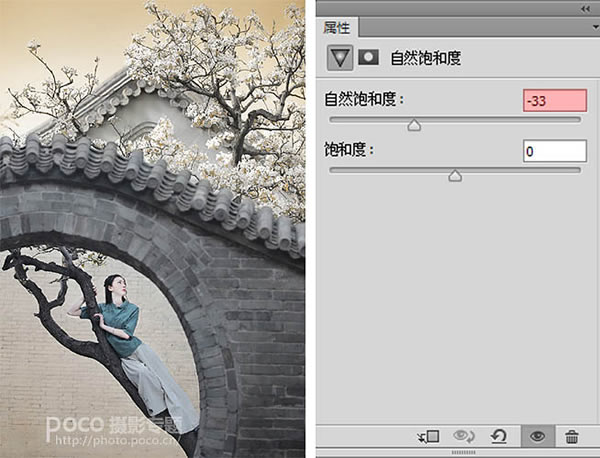The image size is (600, 458).
Task: Click the 自然饱和度 slider handle
Action: pyautogui.click(x=414, y=125)
